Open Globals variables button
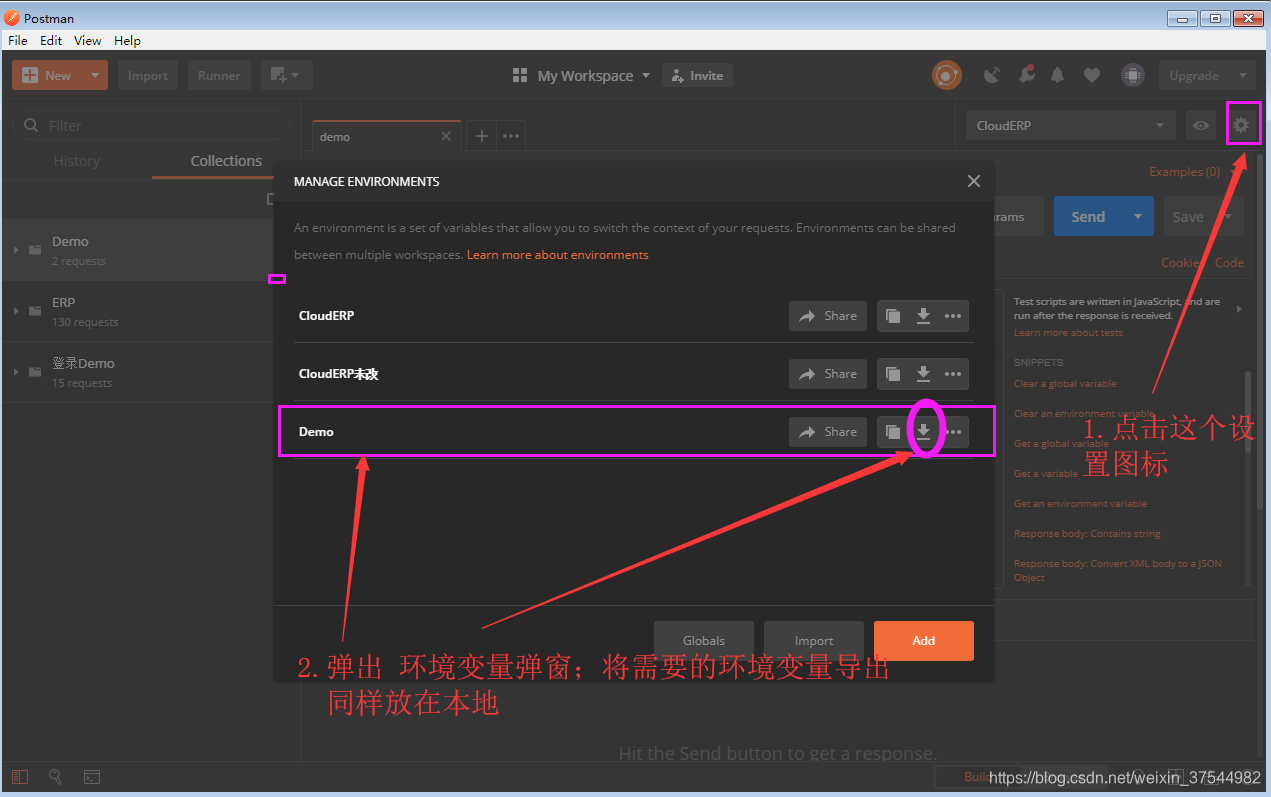This screenshot has height=797, width=1271. tap(703, 640)
